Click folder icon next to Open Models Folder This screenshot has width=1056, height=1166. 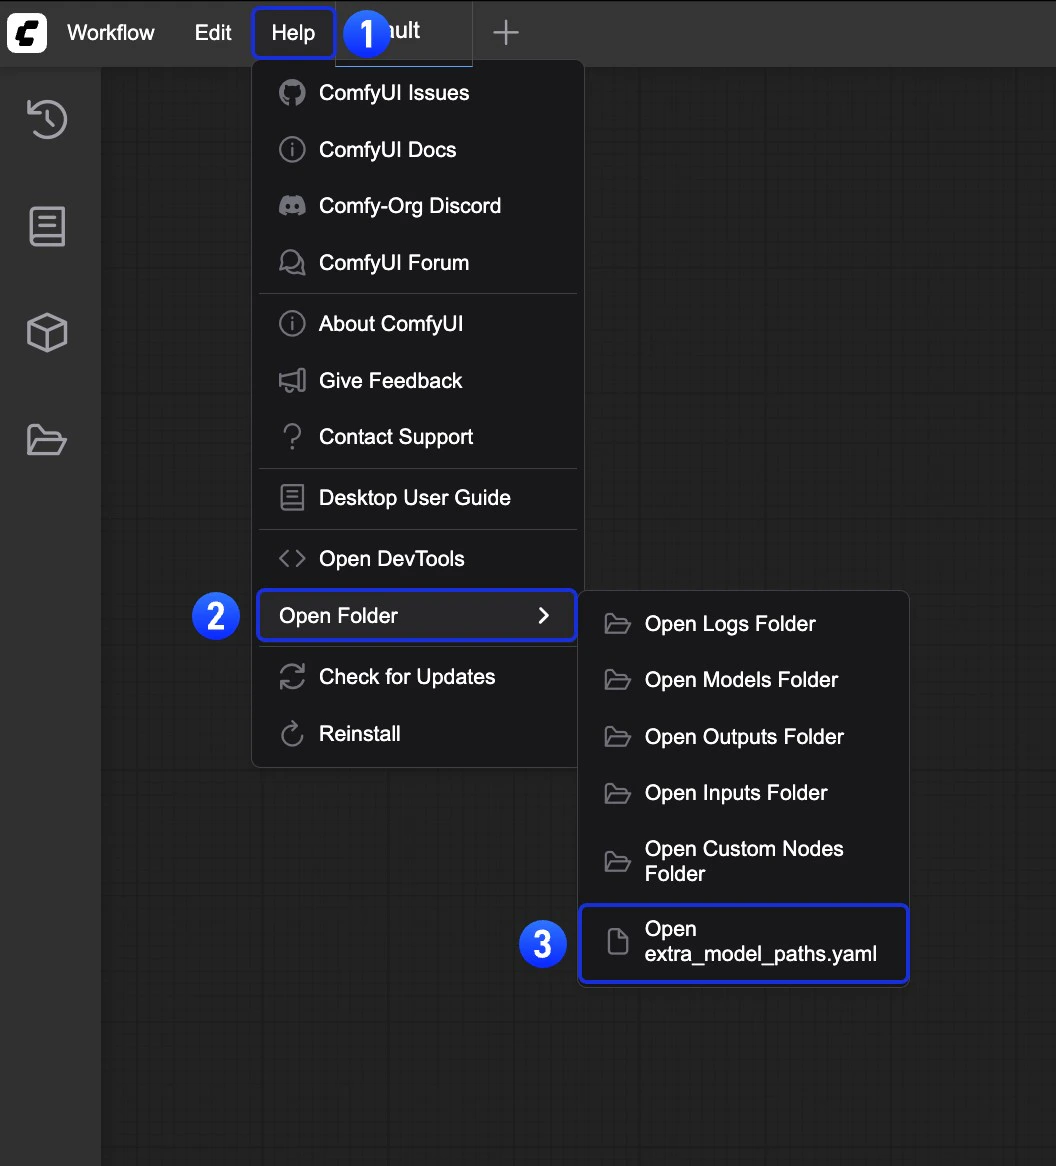(x=617, y=680)
